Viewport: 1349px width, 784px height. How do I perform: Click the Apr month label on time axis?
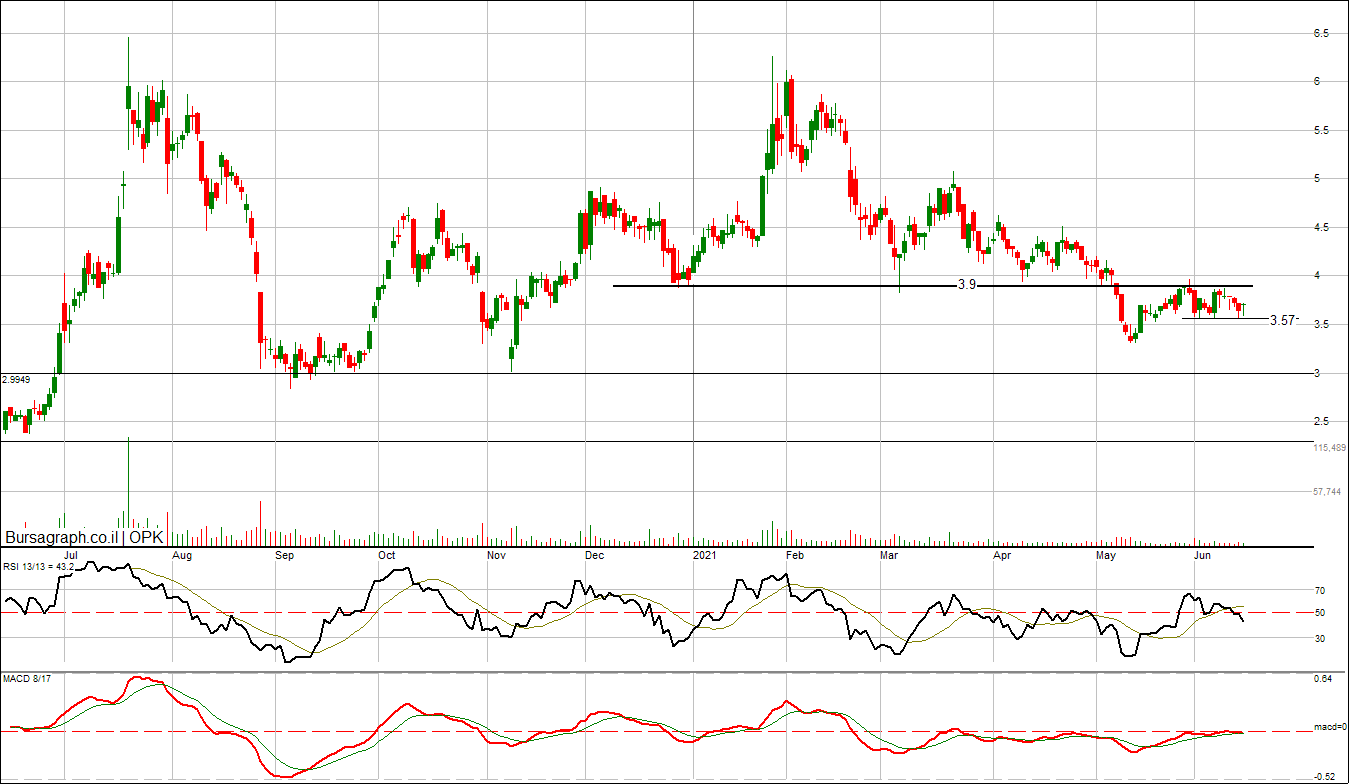(1003, 554)
